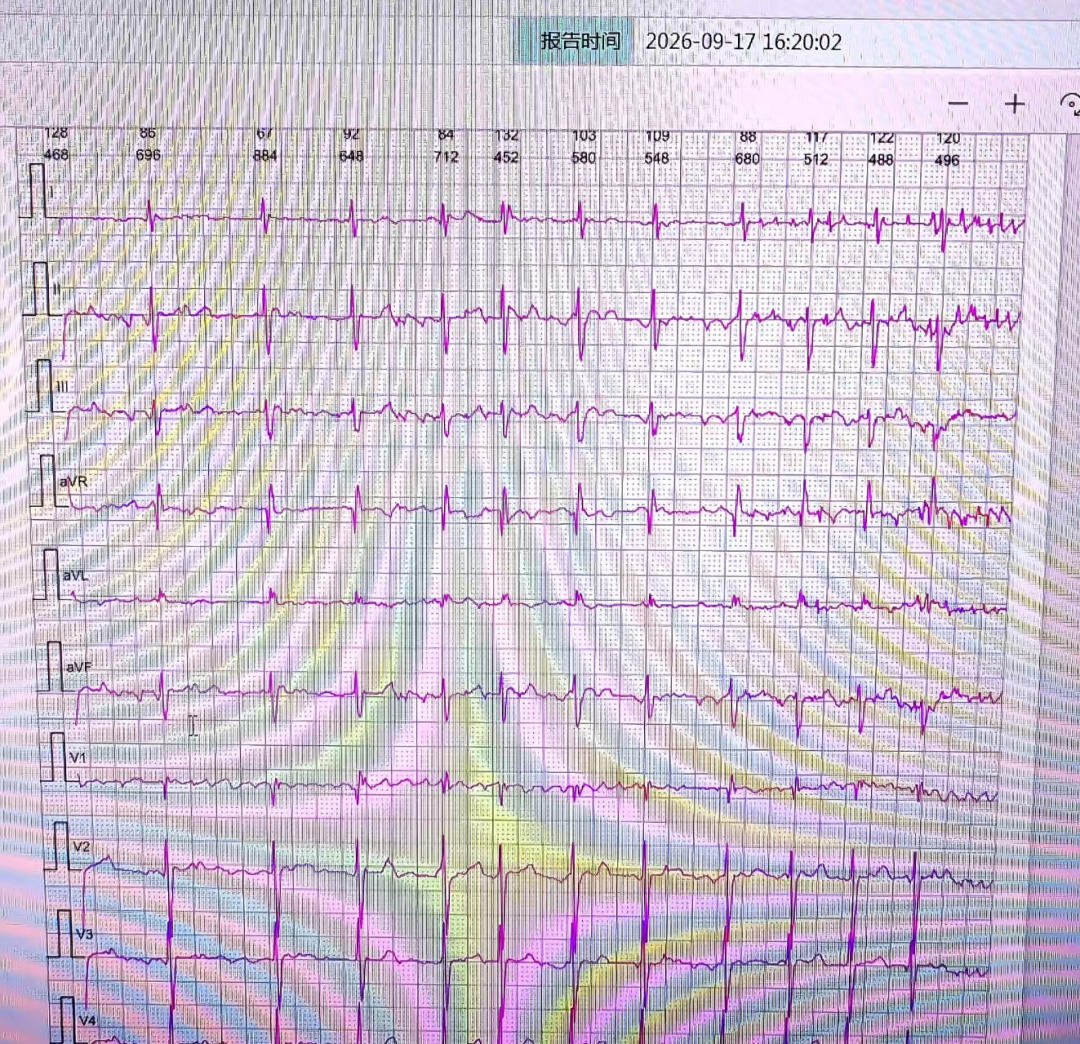Select the heart rate value 120

(947, 138)
